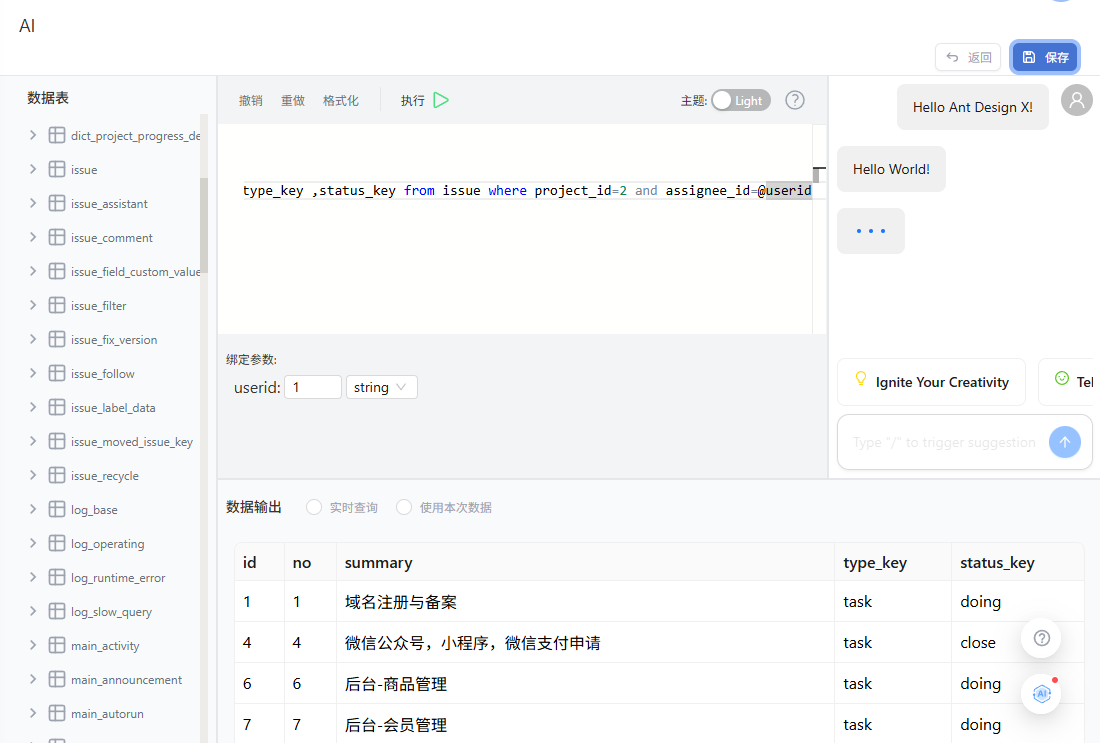
Task: Click the Hello Ant Design X! bubble
Action: pyautogui.click(x=972, y=107)
